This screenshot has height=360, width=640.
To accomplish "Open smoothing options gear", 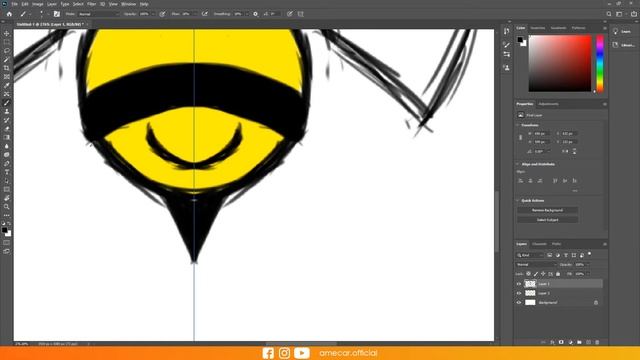I will [x=256, y=14].
